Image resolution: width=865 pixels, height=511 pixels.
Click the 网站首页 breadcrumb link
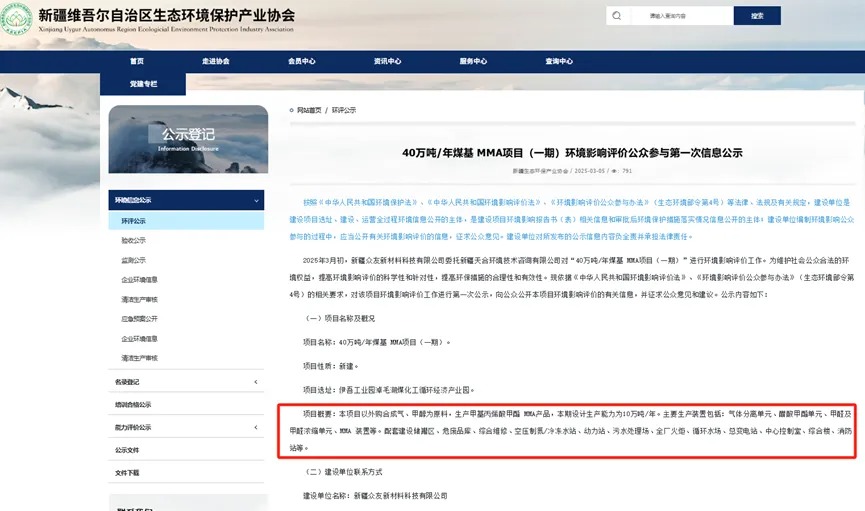309,110
